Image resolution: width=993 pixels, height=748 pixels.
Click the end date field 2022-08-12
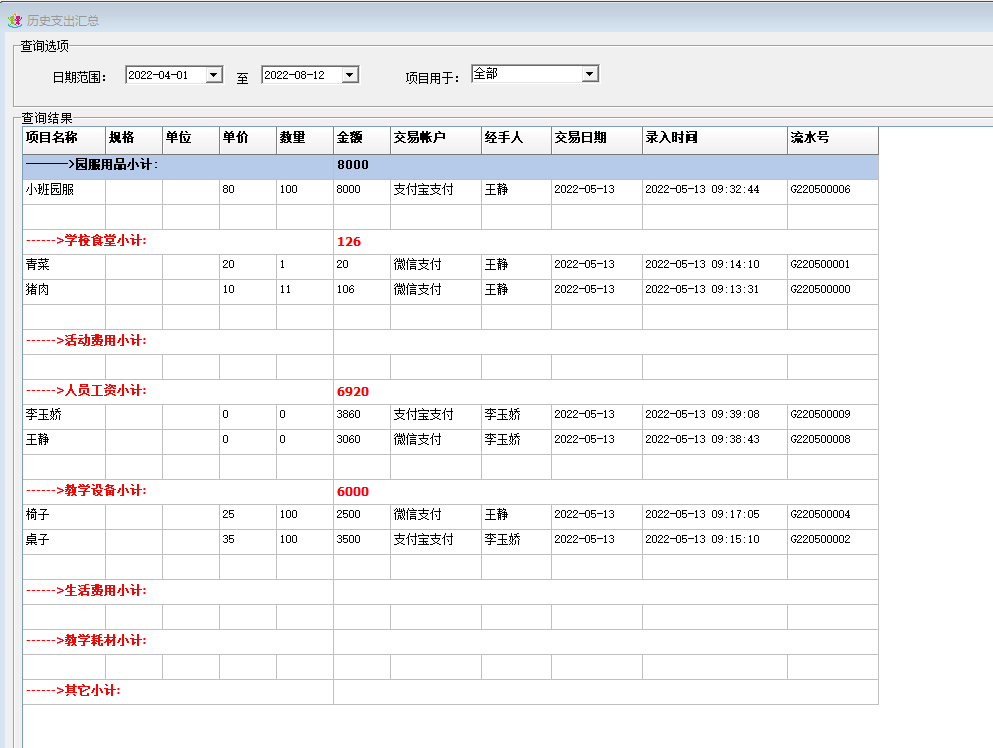click(300, 75)
